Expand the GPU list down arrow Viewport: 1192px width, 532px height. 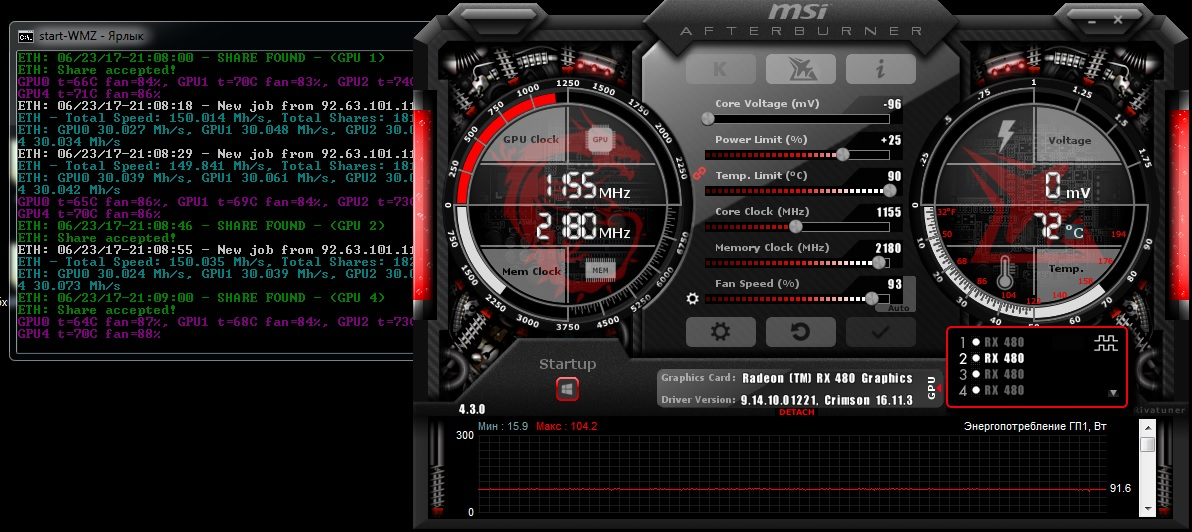tap(1113, 394)
